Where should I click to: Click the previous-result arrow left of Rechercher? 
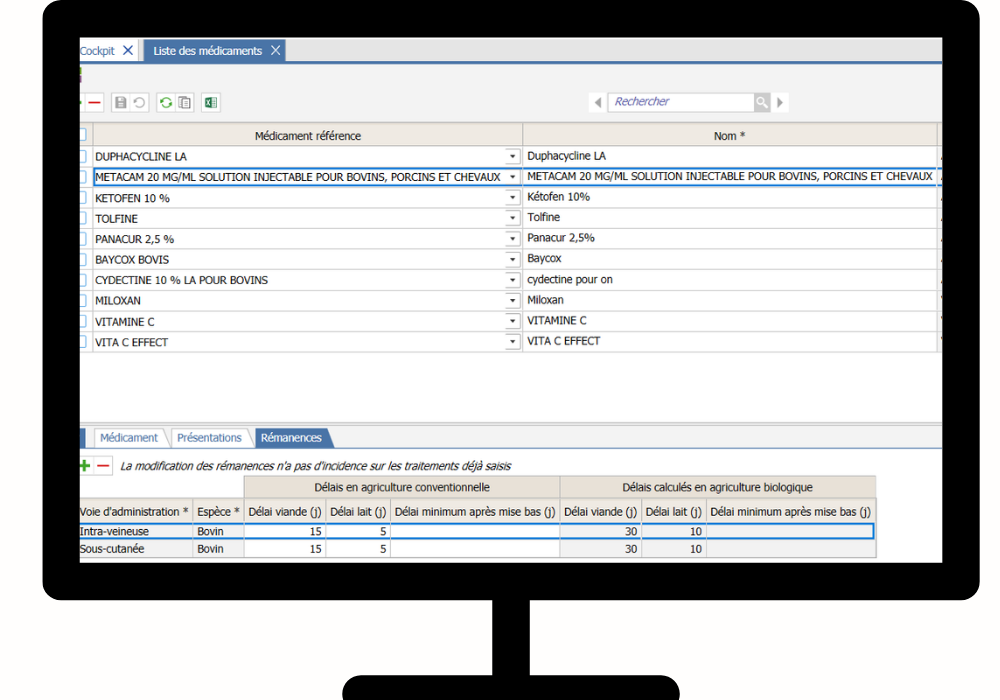click(598, 102)
